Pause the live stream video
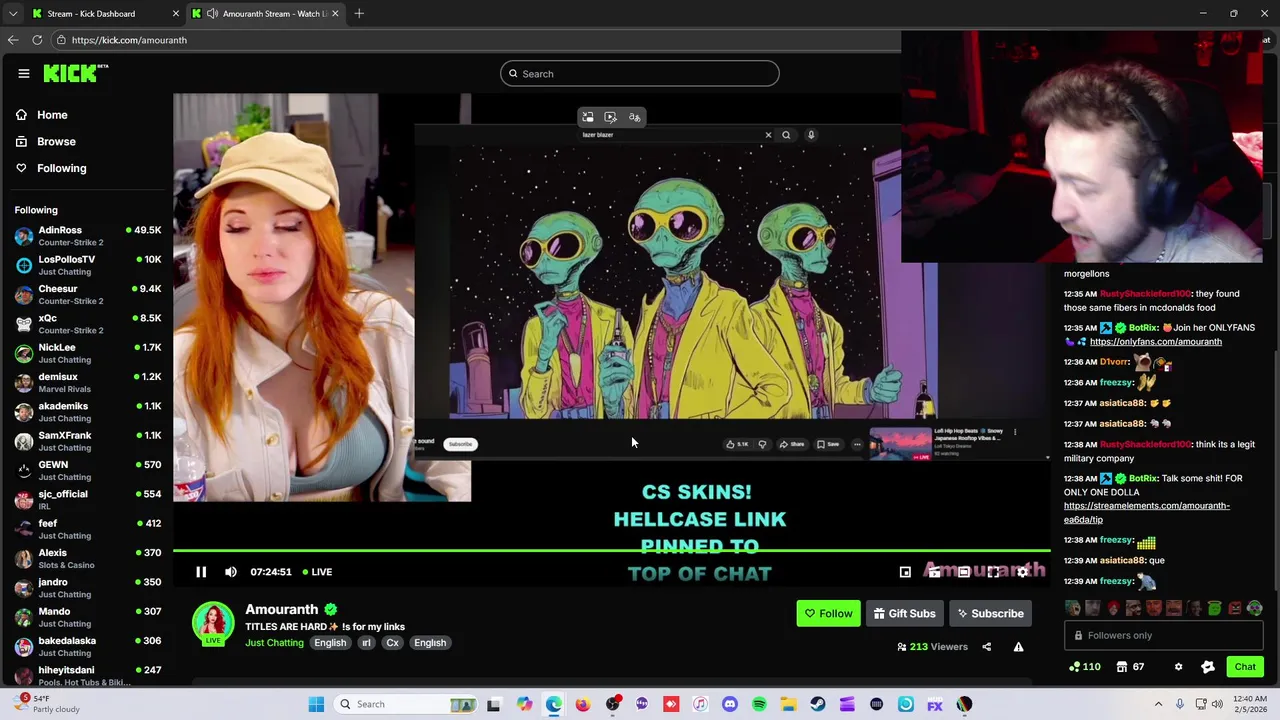 tap(201, 572)
